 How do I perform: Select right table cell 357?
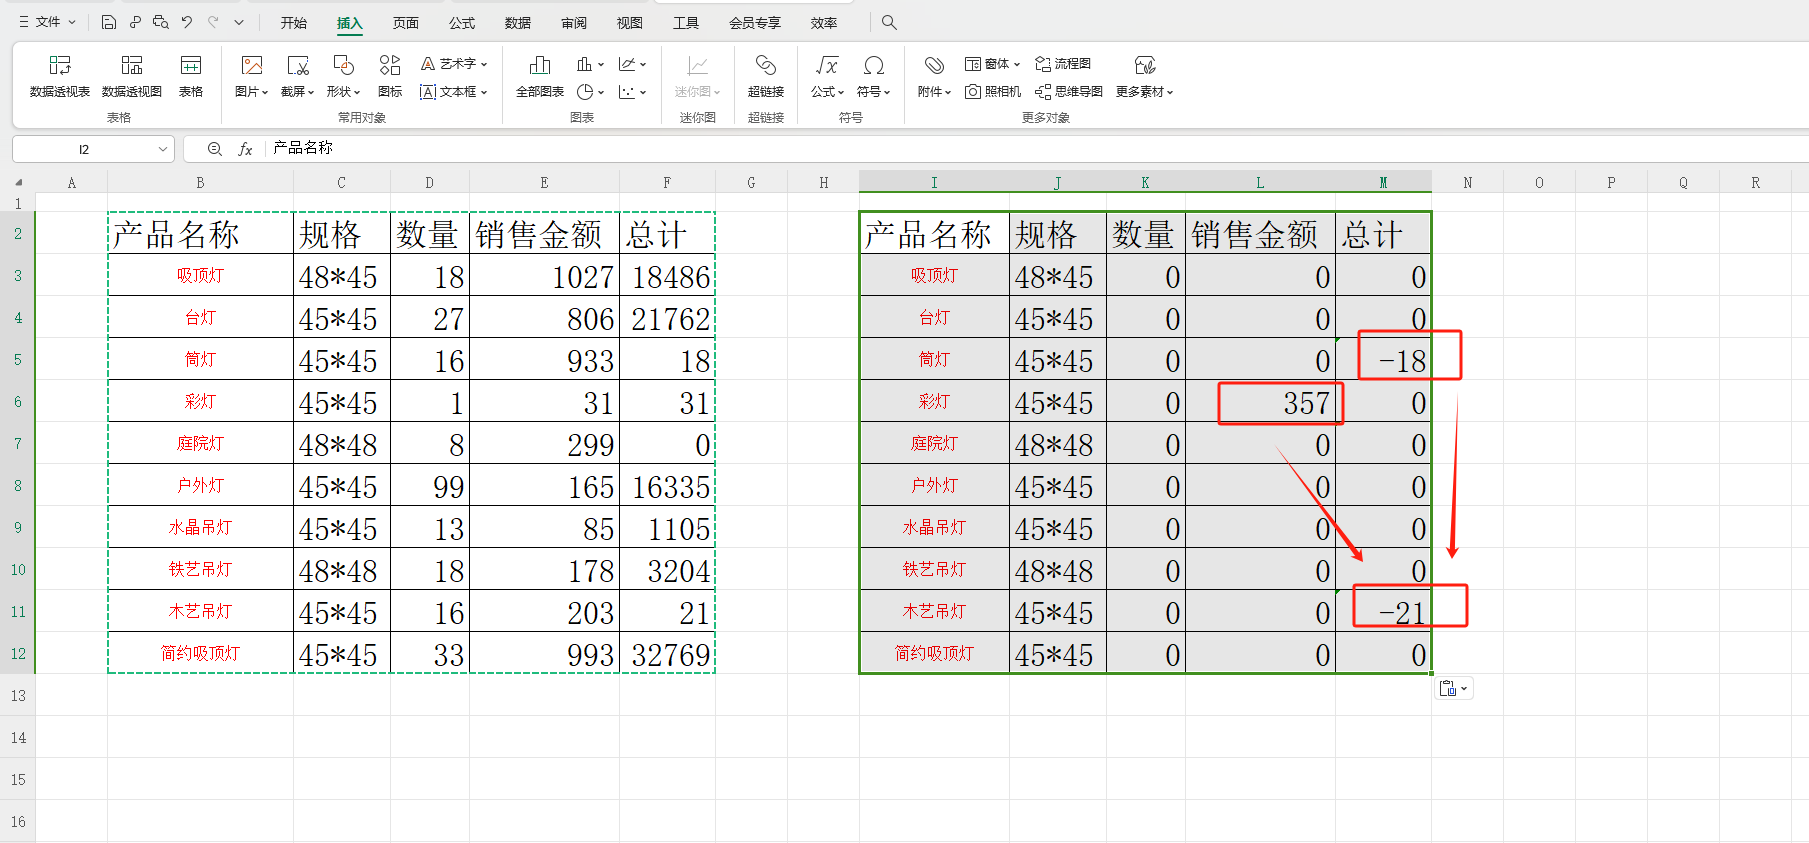coord(1260,401)
